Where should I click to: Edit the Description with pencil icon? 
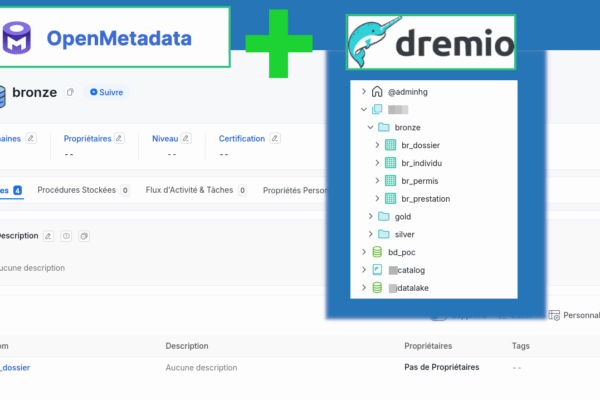click(48, 236)
